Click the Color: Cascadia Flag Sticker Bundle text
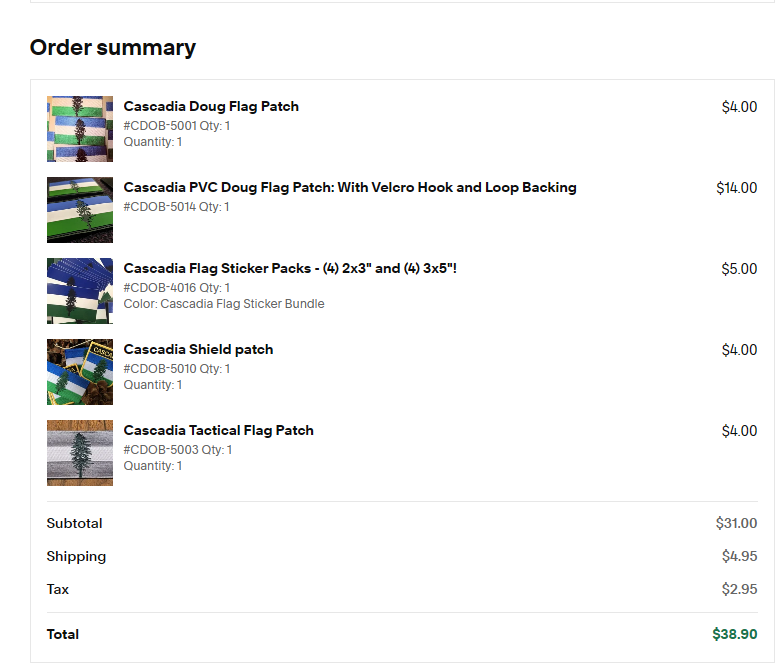 [x=224, y=304]
